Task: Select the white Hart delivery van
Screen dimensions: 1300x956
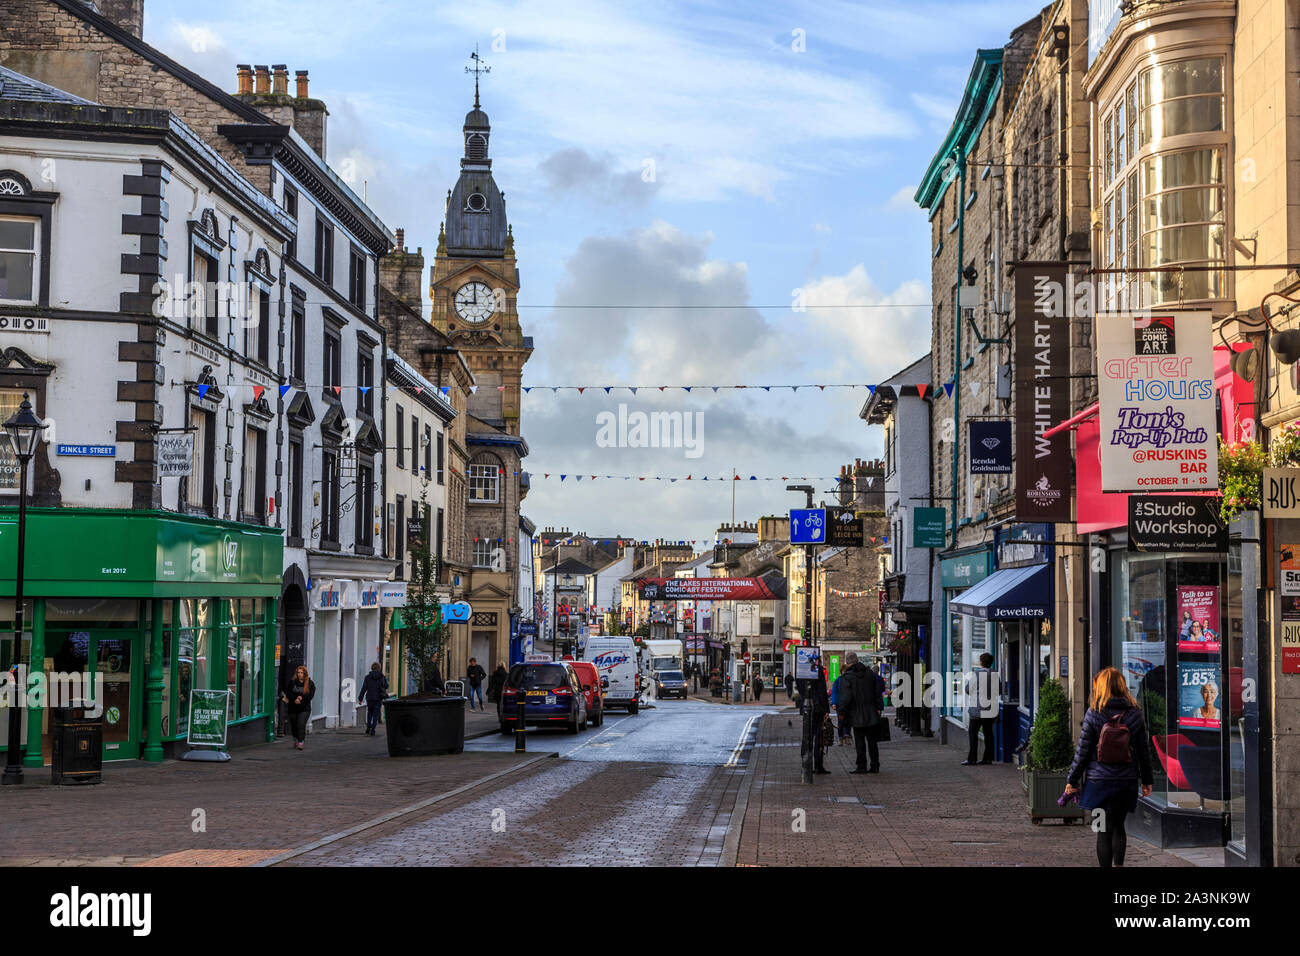Action: (612, 674)
